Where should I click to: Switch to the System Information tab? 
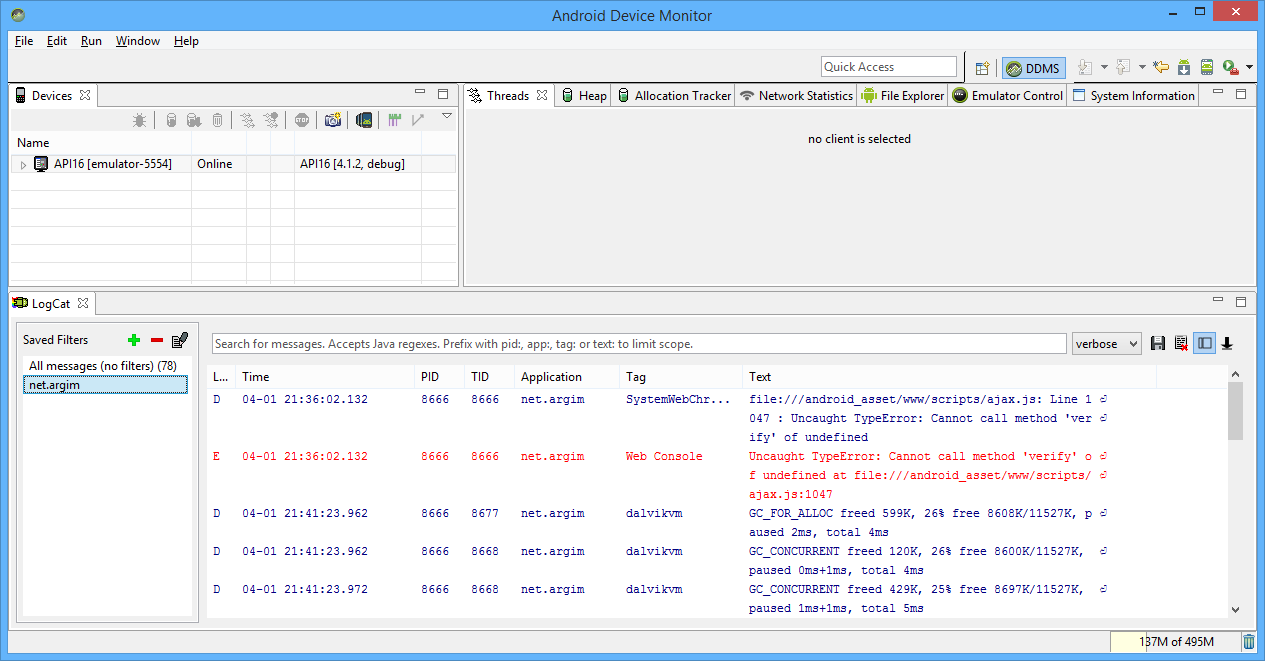1132,95
